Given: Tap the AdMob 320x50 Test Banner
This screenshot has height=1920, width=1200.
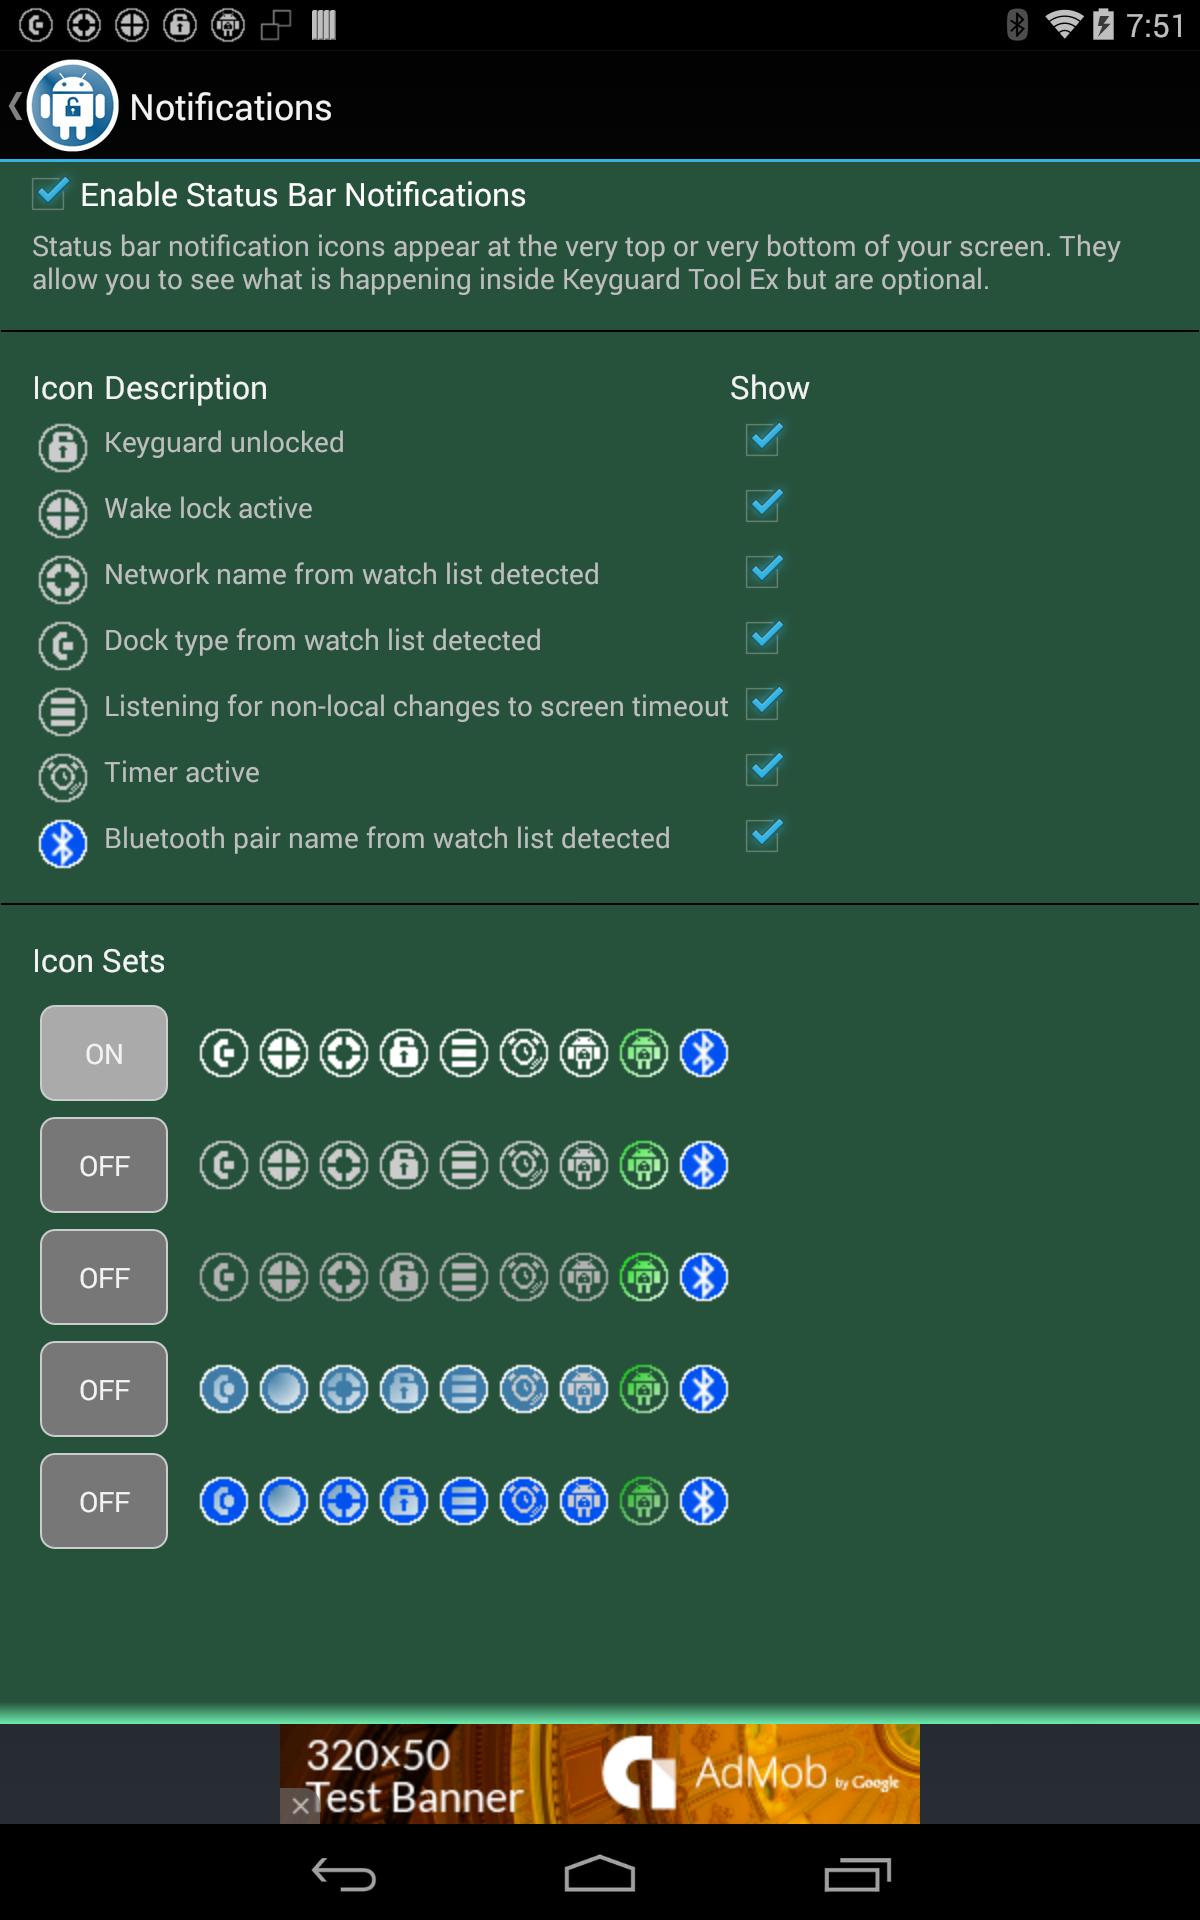Looking at the screenshot, I should 600,1774.
